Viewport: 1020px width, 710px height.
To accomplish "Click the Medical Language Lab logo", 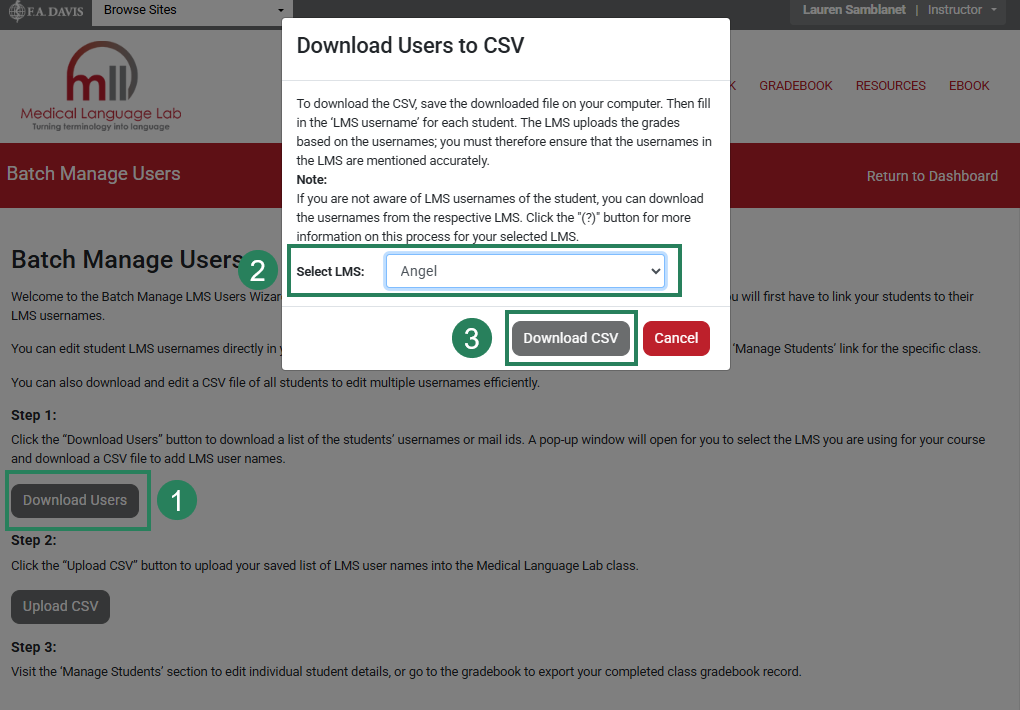I will click(100, 85).
